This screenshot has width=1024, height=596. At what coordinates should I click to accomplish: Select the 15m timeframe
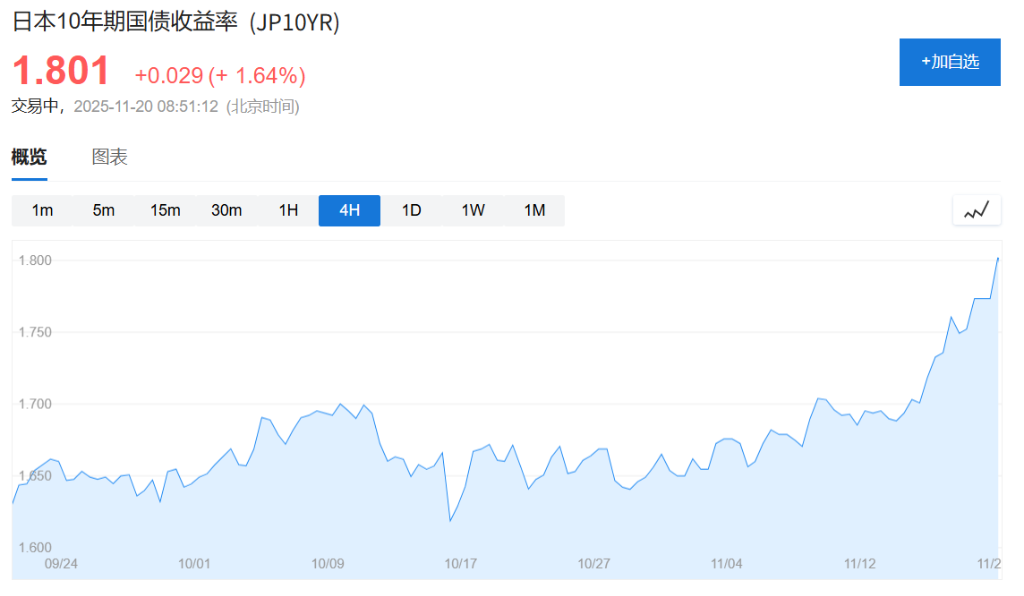(165, 210)
